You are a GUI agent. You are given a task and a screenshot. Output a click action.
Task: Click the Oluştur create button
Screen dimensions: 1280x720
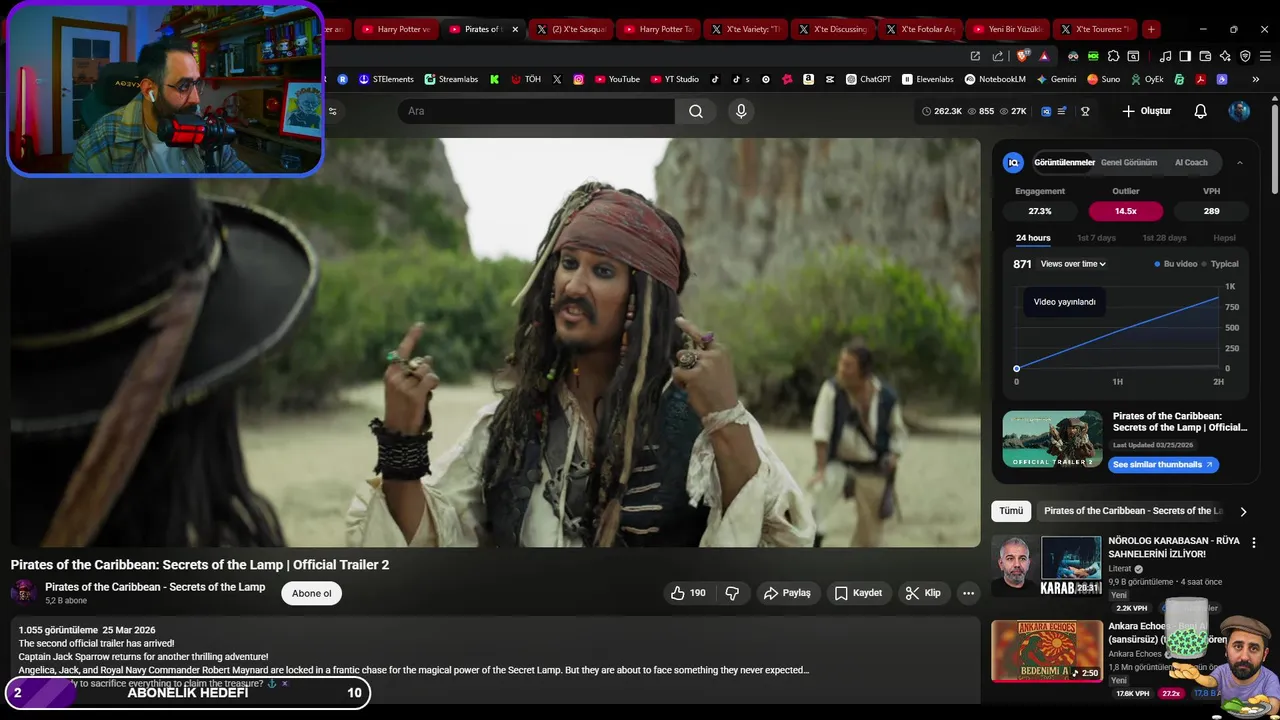pos(1146,111)
